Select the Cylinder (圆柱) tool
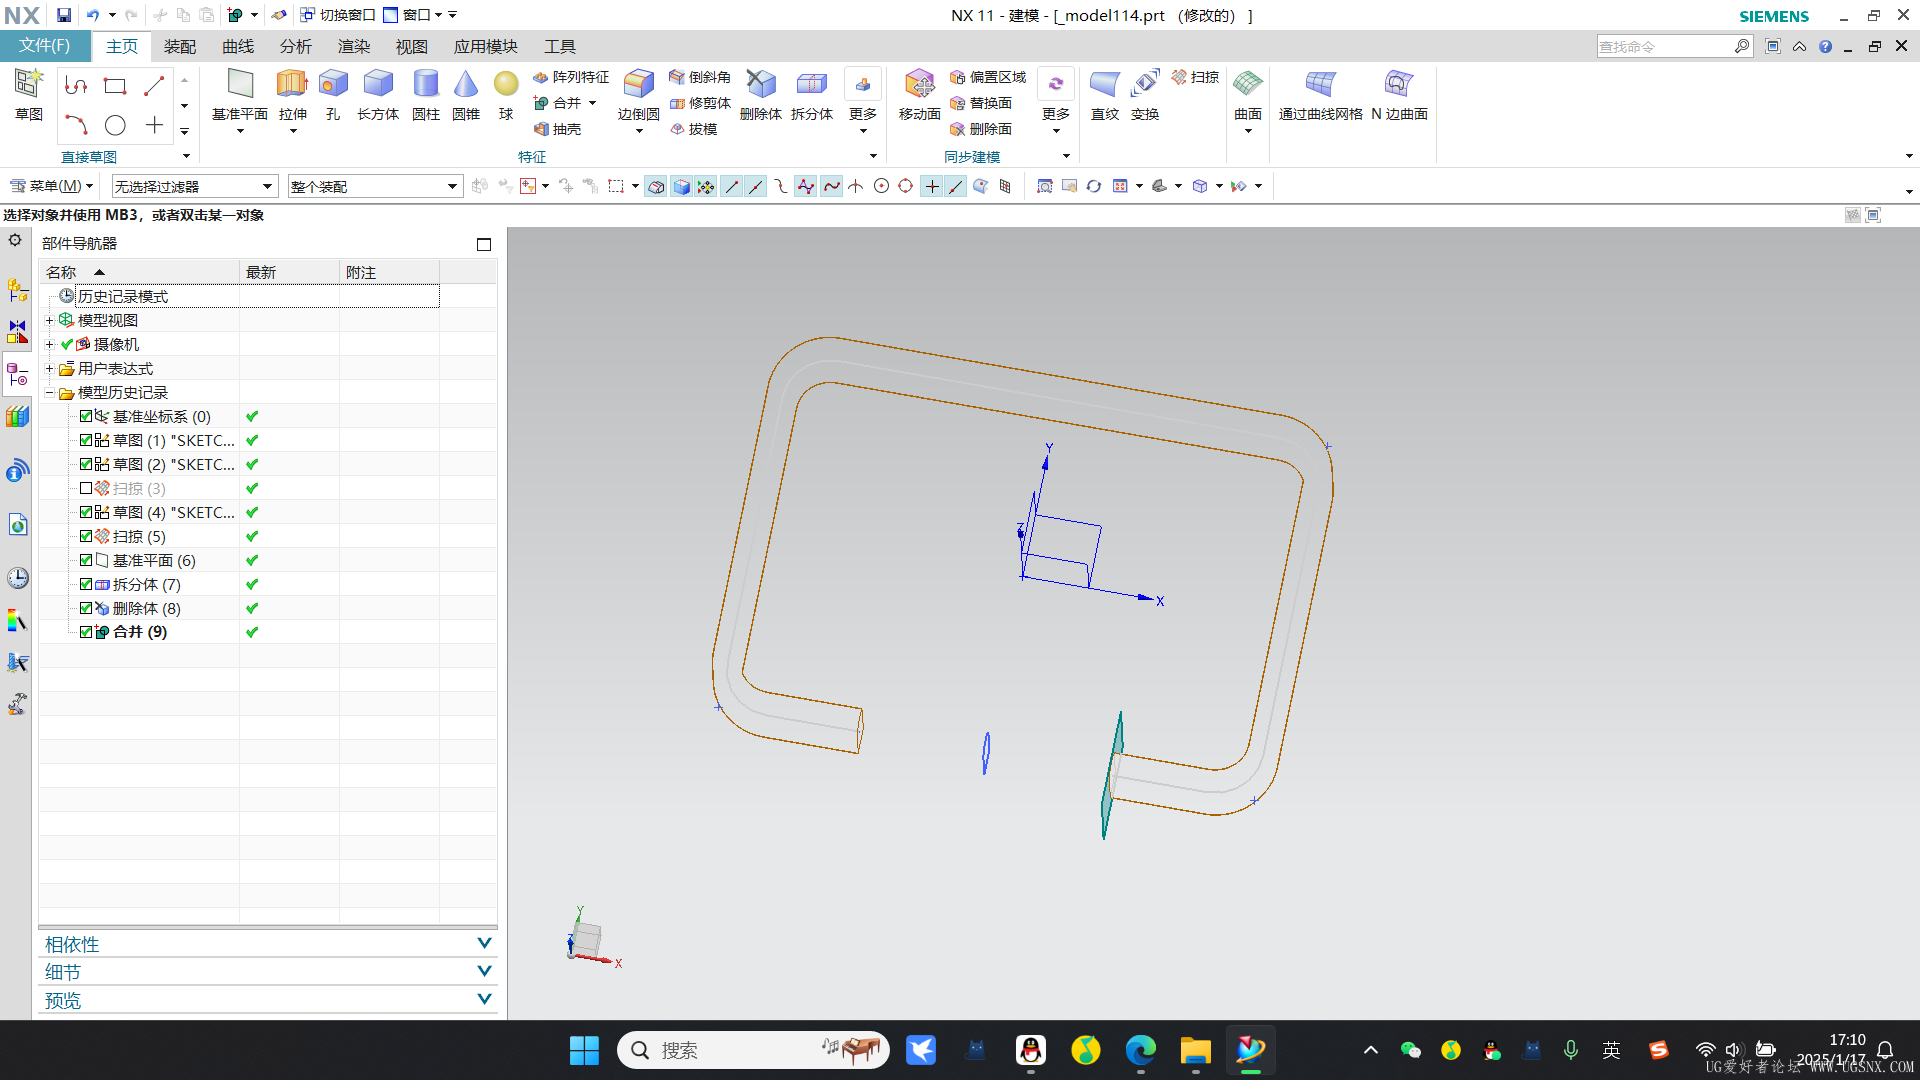This screenshot has width=1920, height=1080. 426,95
